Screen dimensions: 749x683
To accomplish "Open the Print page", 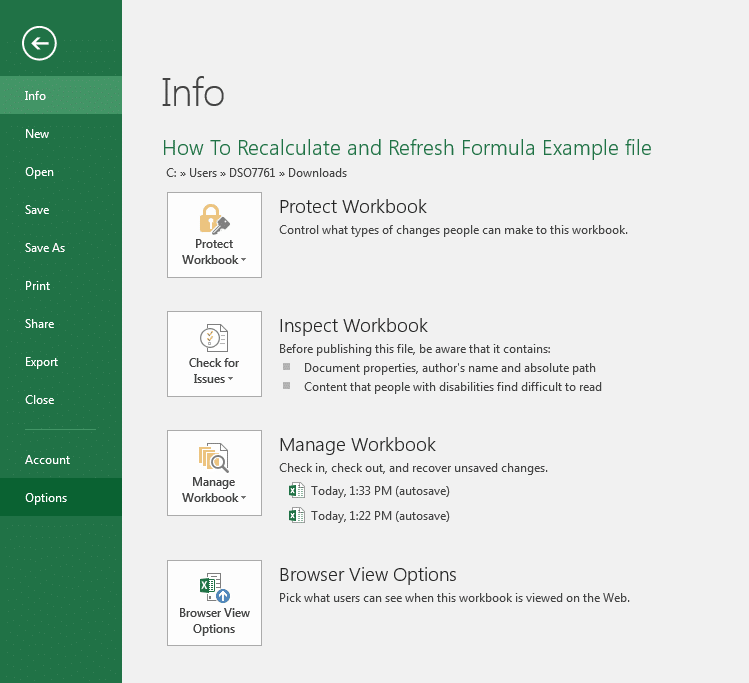I will (x=37, y=286).
